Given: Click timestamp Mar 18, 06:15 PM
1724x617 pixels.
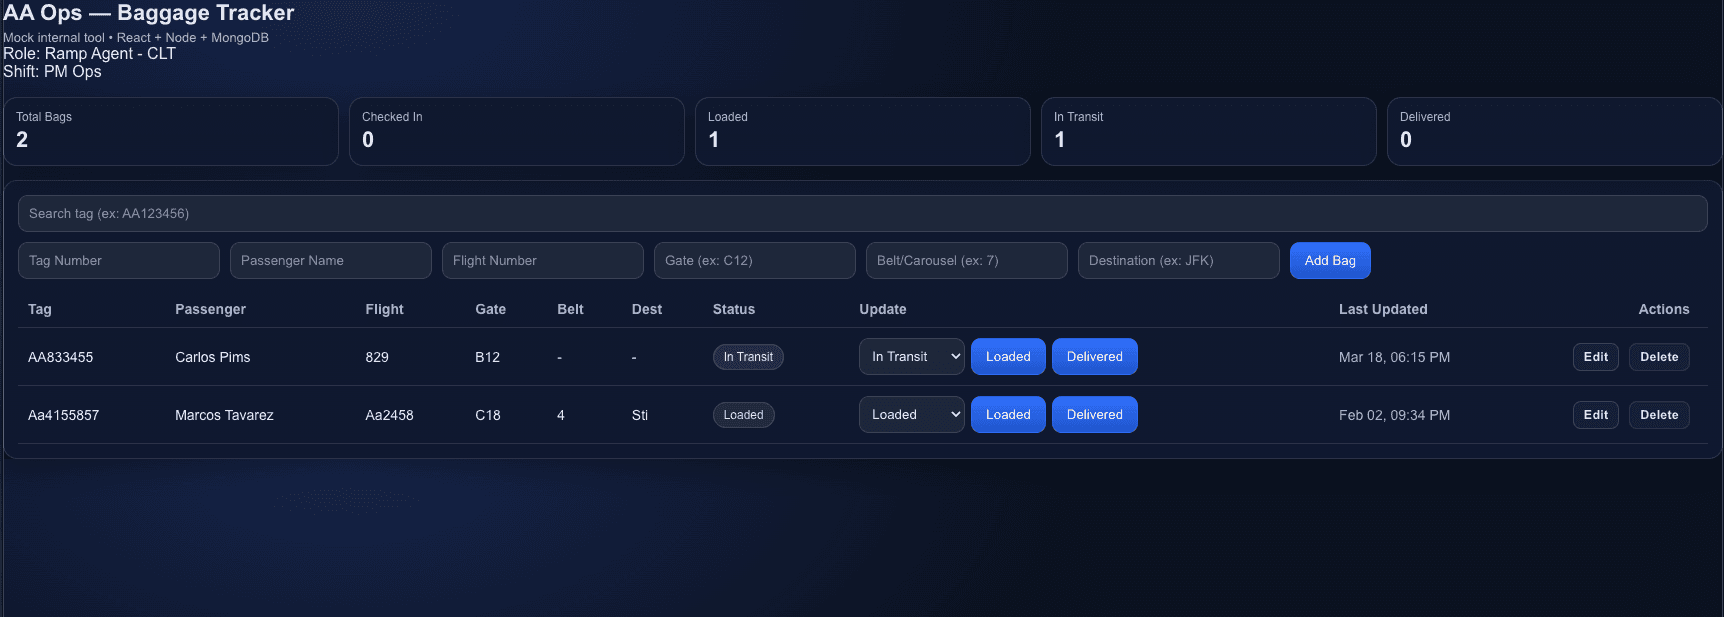Looking at the screenshot, I should point(1394,357).
